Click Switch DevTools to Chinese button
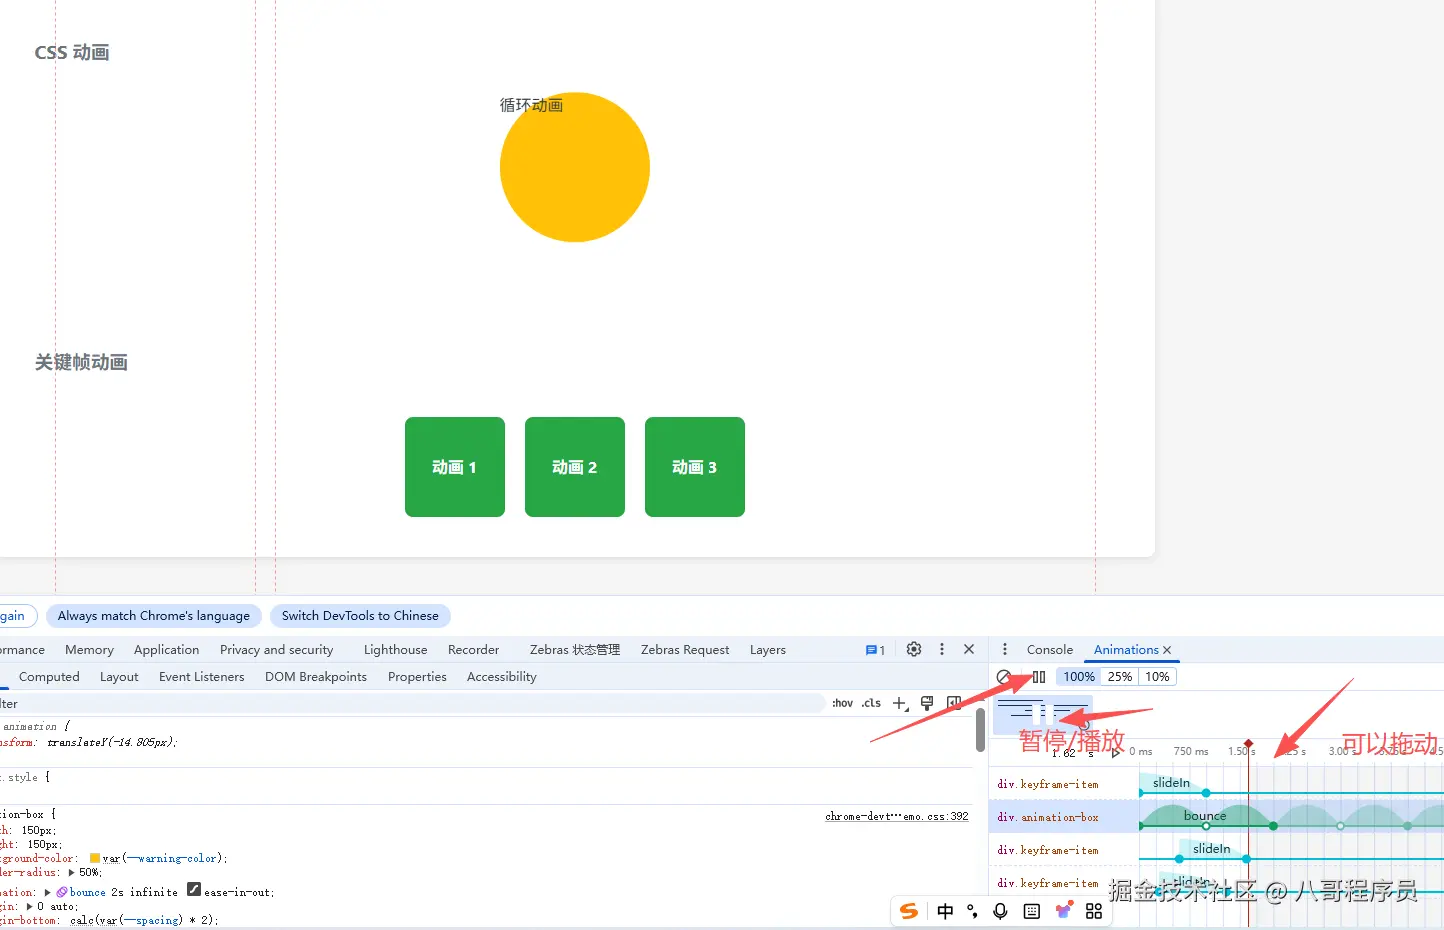 click(359, 615)
